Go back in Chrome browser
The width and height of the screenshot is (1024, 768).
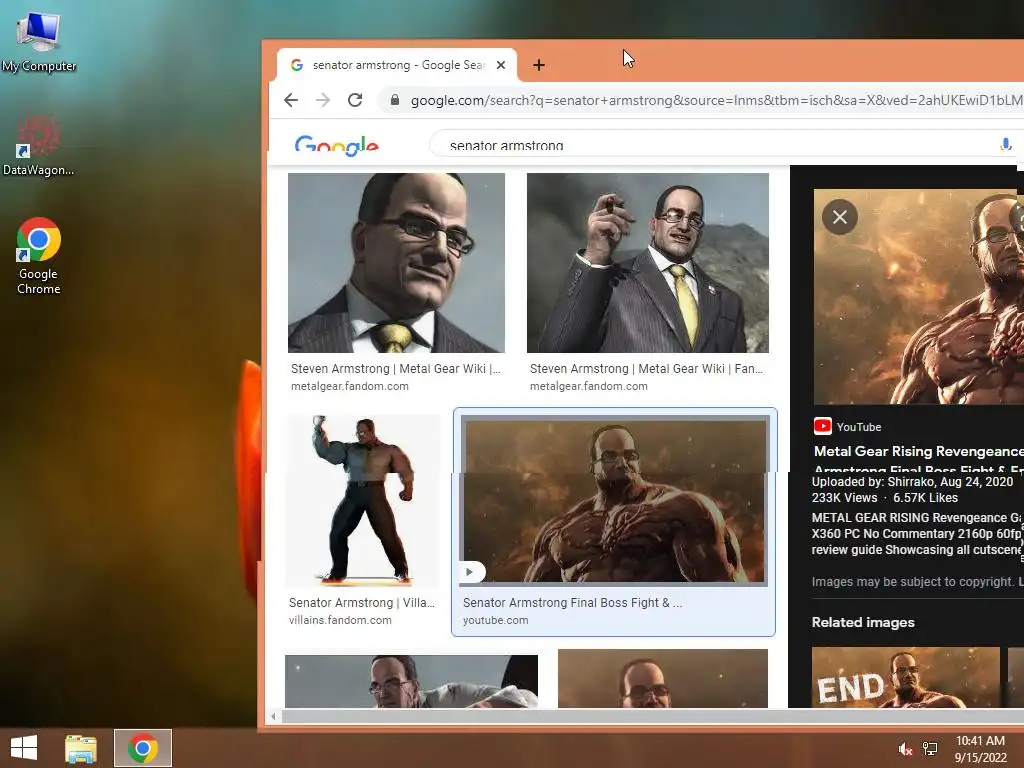291,100
